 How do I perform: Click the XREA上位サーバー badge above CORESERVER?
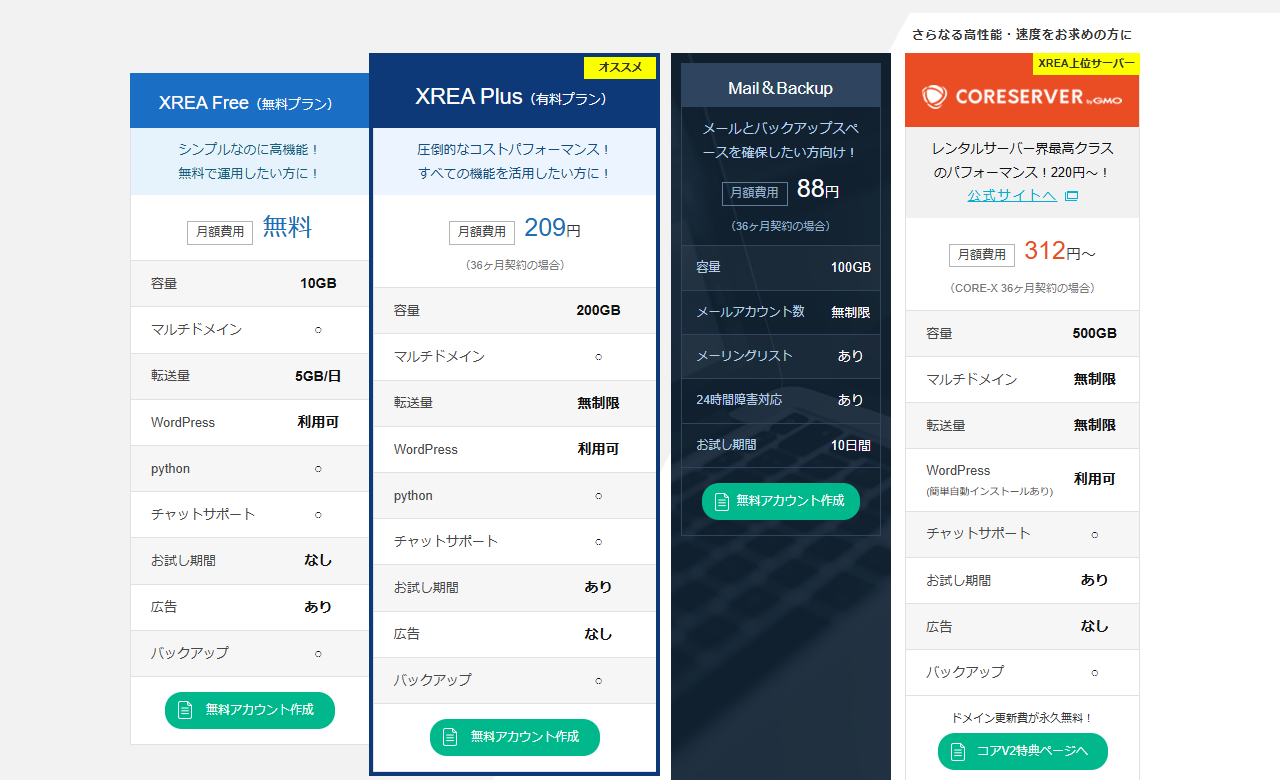coord(1084,62)
